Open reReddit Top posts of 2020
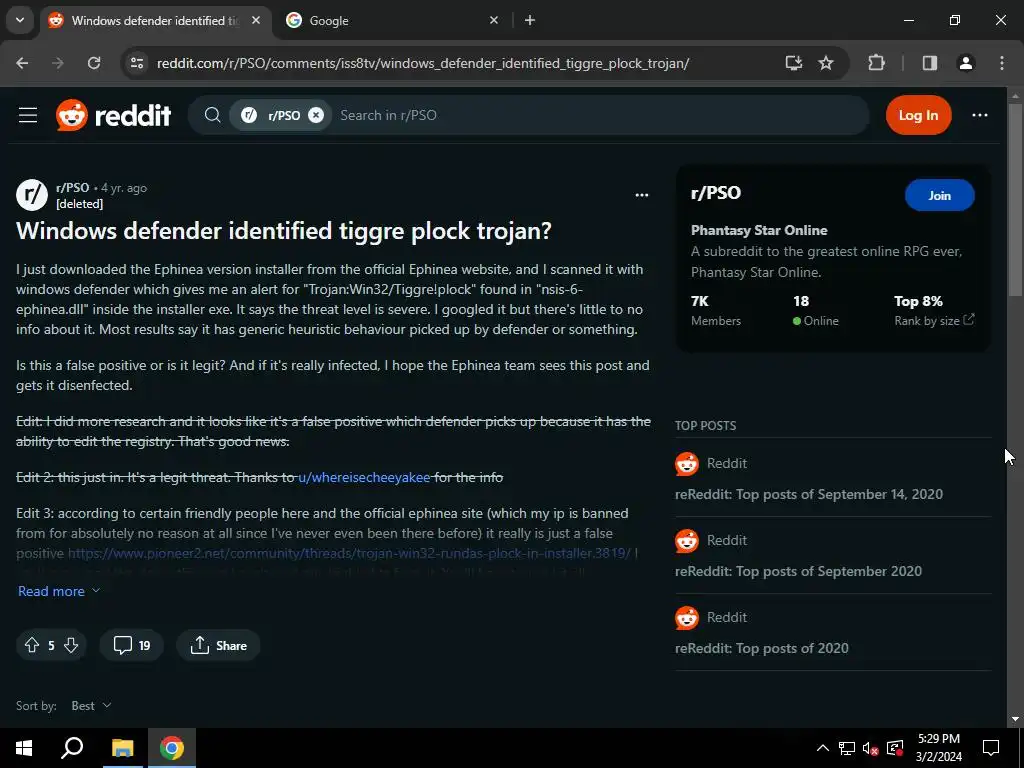Image resolution: width=1024 pixels, height=768 pixels. tap(761, 648)
